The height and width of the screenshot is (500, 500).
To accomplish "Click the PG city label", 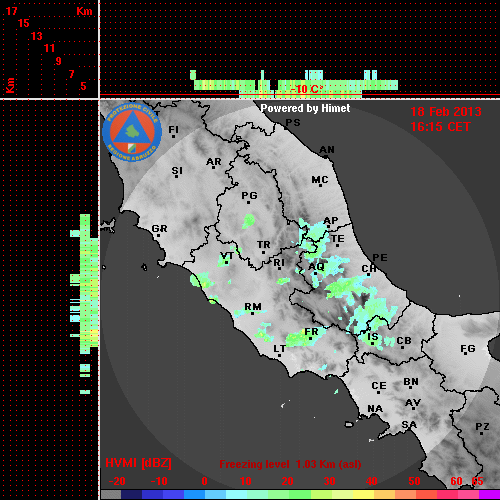I will (249, 195).
